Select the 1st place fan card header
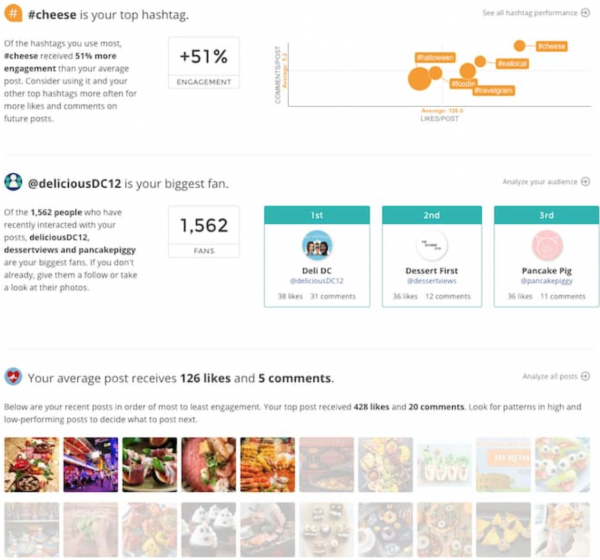This screenshot has width=600, height=560. click(x=317, y=215)
